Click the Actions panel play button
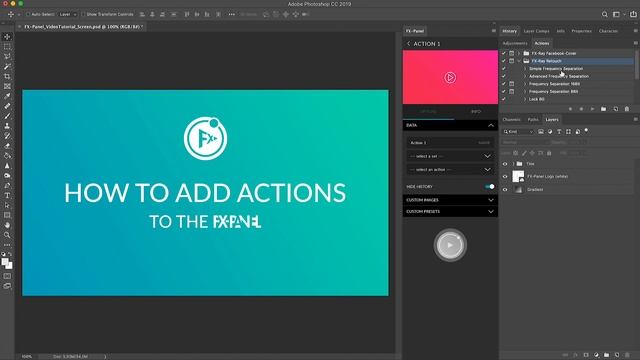The width and height of the screenshot is (640, 360). [592, 109]
